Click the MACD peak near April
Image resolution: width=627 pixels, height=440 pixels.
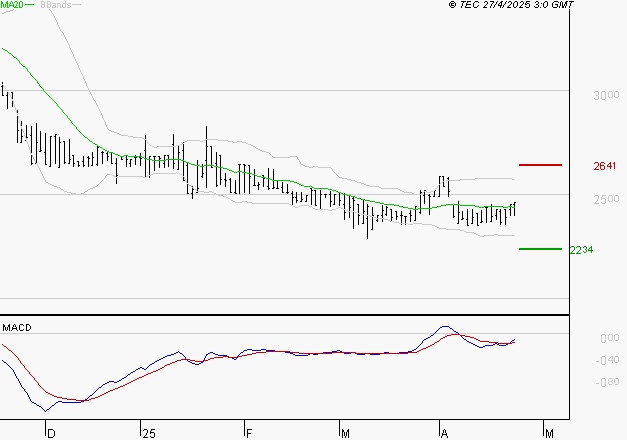click(444, 327)
